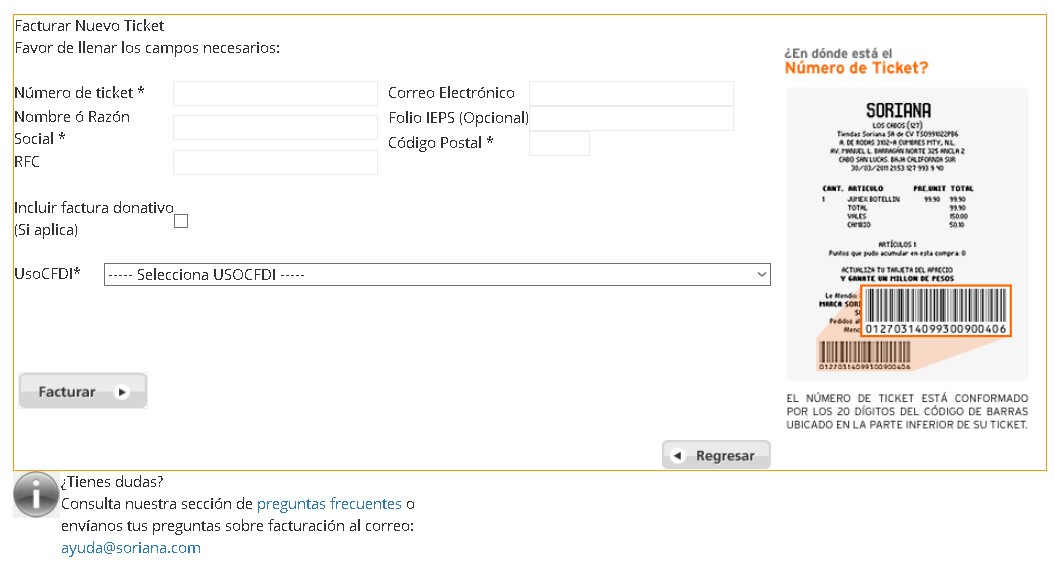This screenshot has height=580, width=1055.
Task: Focus the Nombre ó Razón Social field
Action: 275,127
